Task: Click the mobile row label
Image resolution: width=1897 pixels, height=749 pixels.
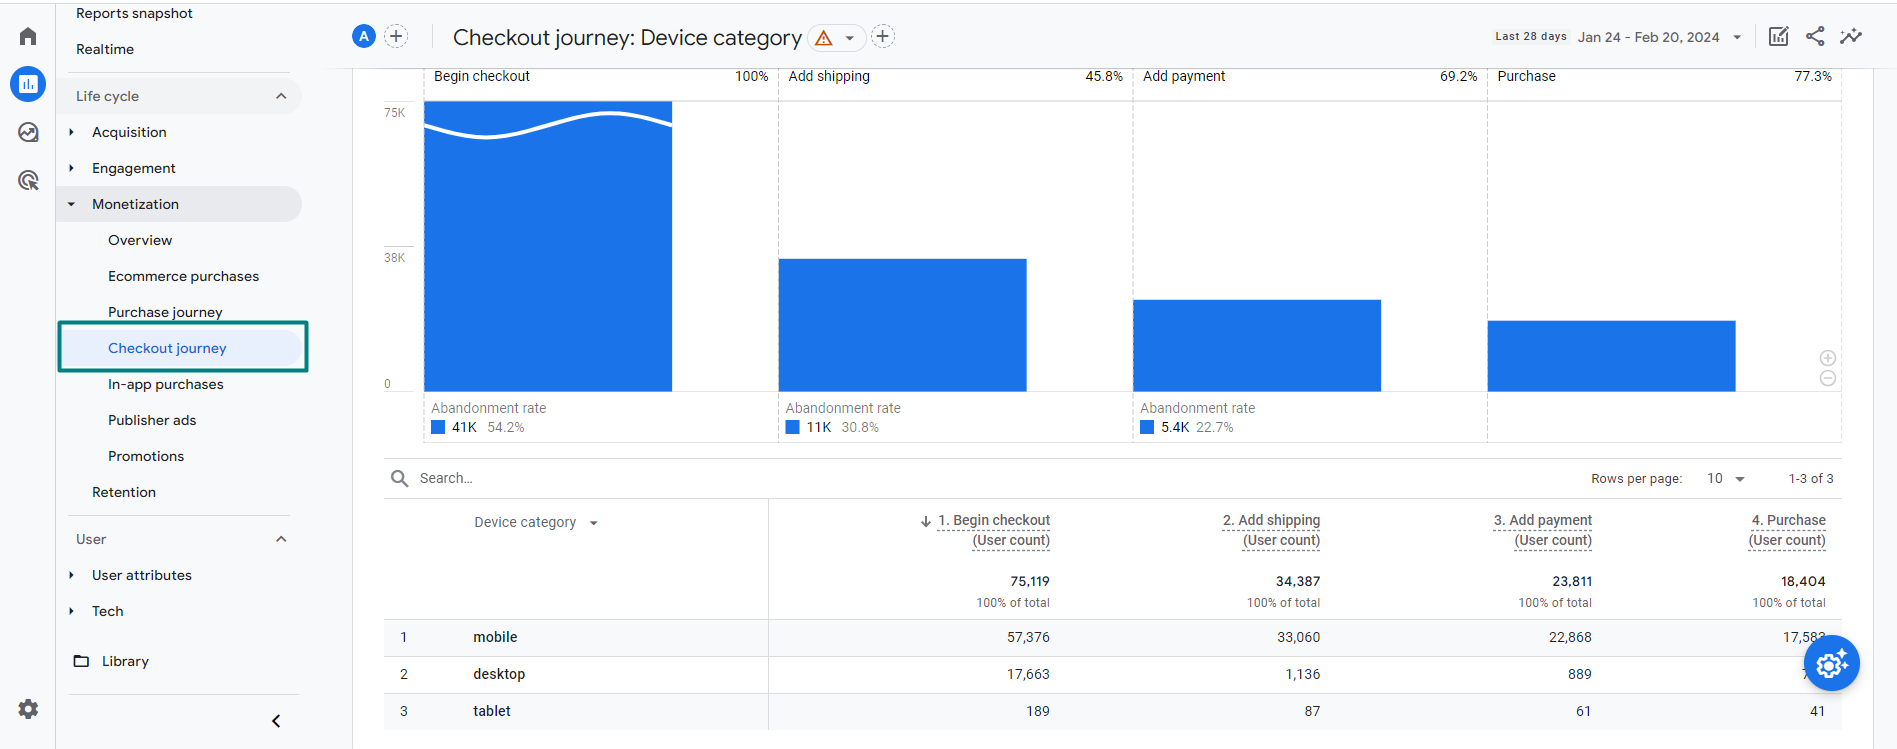Action: [x=495, y=637]
